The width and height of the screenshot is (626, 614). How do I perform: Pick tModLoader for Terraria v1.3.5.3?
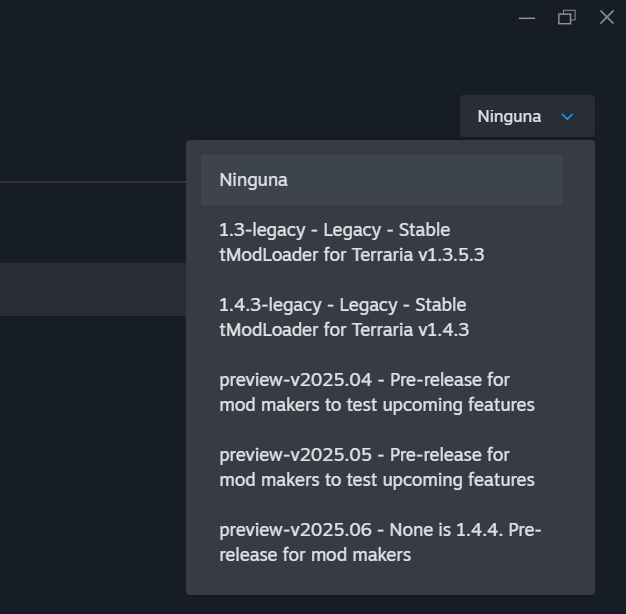click(352, 254)
